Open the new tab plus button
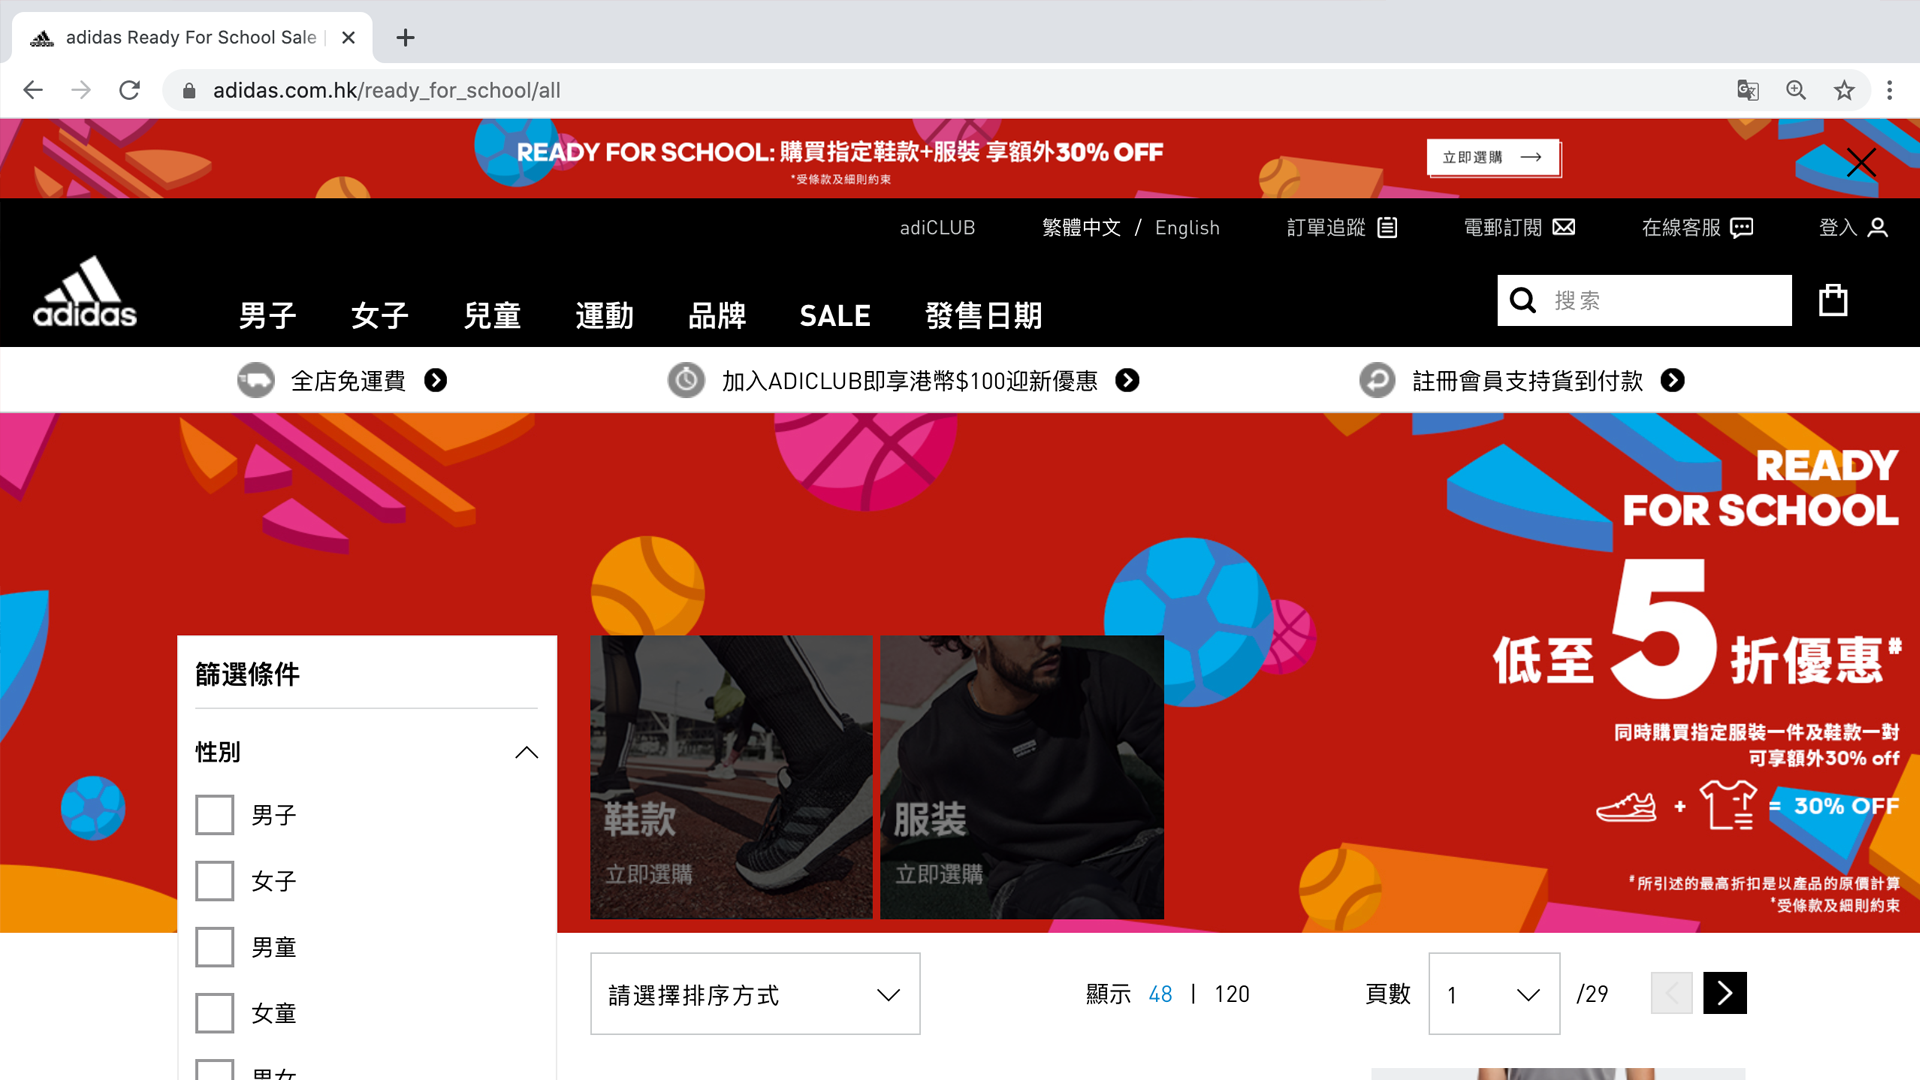1920x1080 pixels. click(405, 38)
